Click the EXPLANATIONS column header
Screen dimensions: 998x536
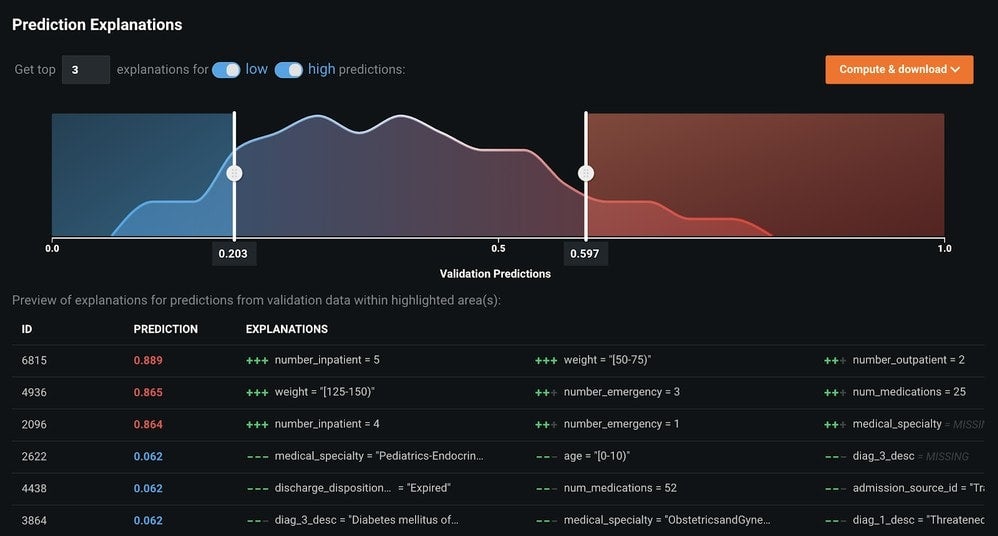click(x=286, y=329)
